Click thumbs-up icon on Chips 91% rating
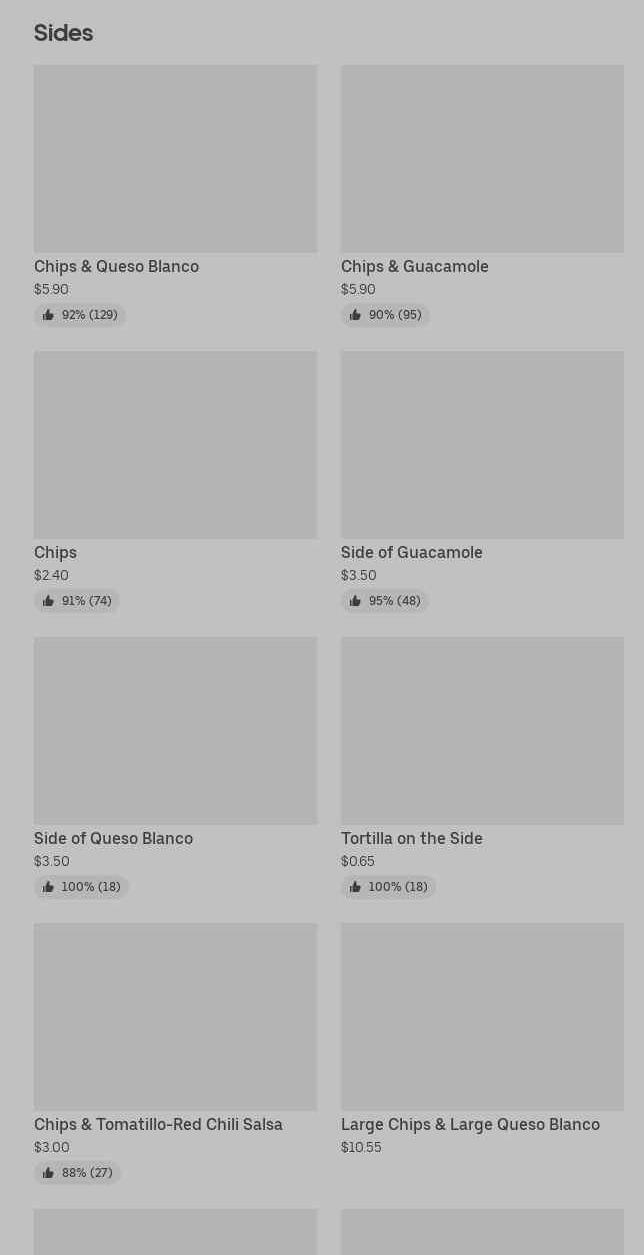The width and height of the screenshot is (644, 1255). pyautogui.click(x=48, y=601)
